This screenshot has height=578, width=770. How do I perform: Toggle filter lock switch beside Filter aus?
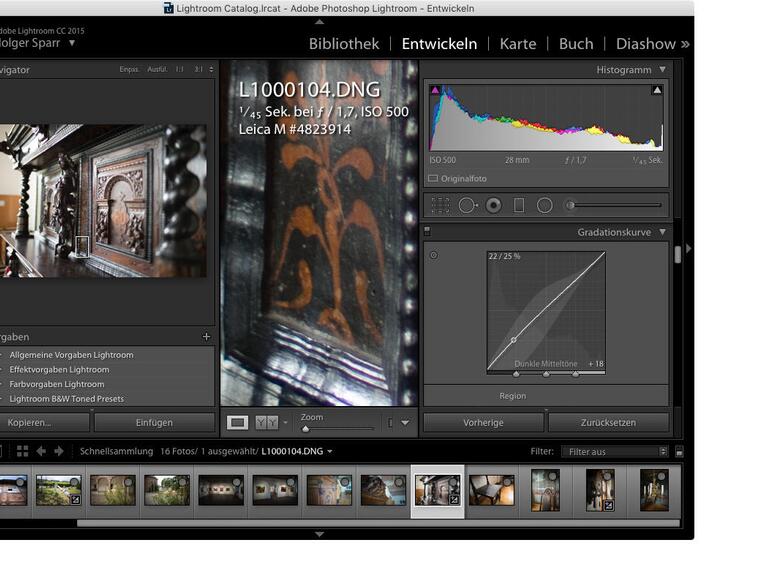click(679, 451)
